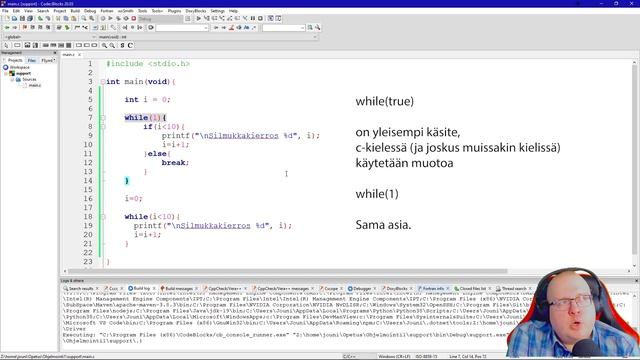This screenshot has width=640, height=360.
Task: Close the main.c editor tab
Action: tap(80, 55)
